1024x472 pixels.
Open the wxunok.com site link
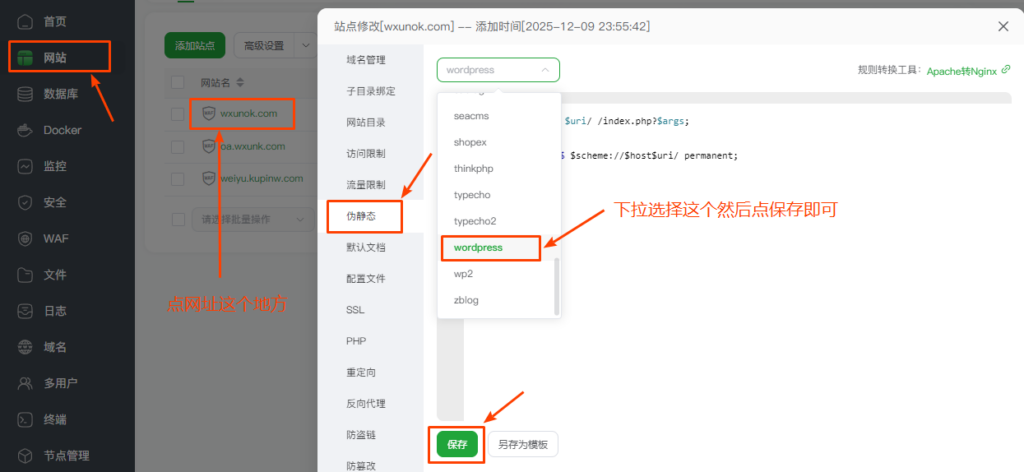[x=249, y=113]
